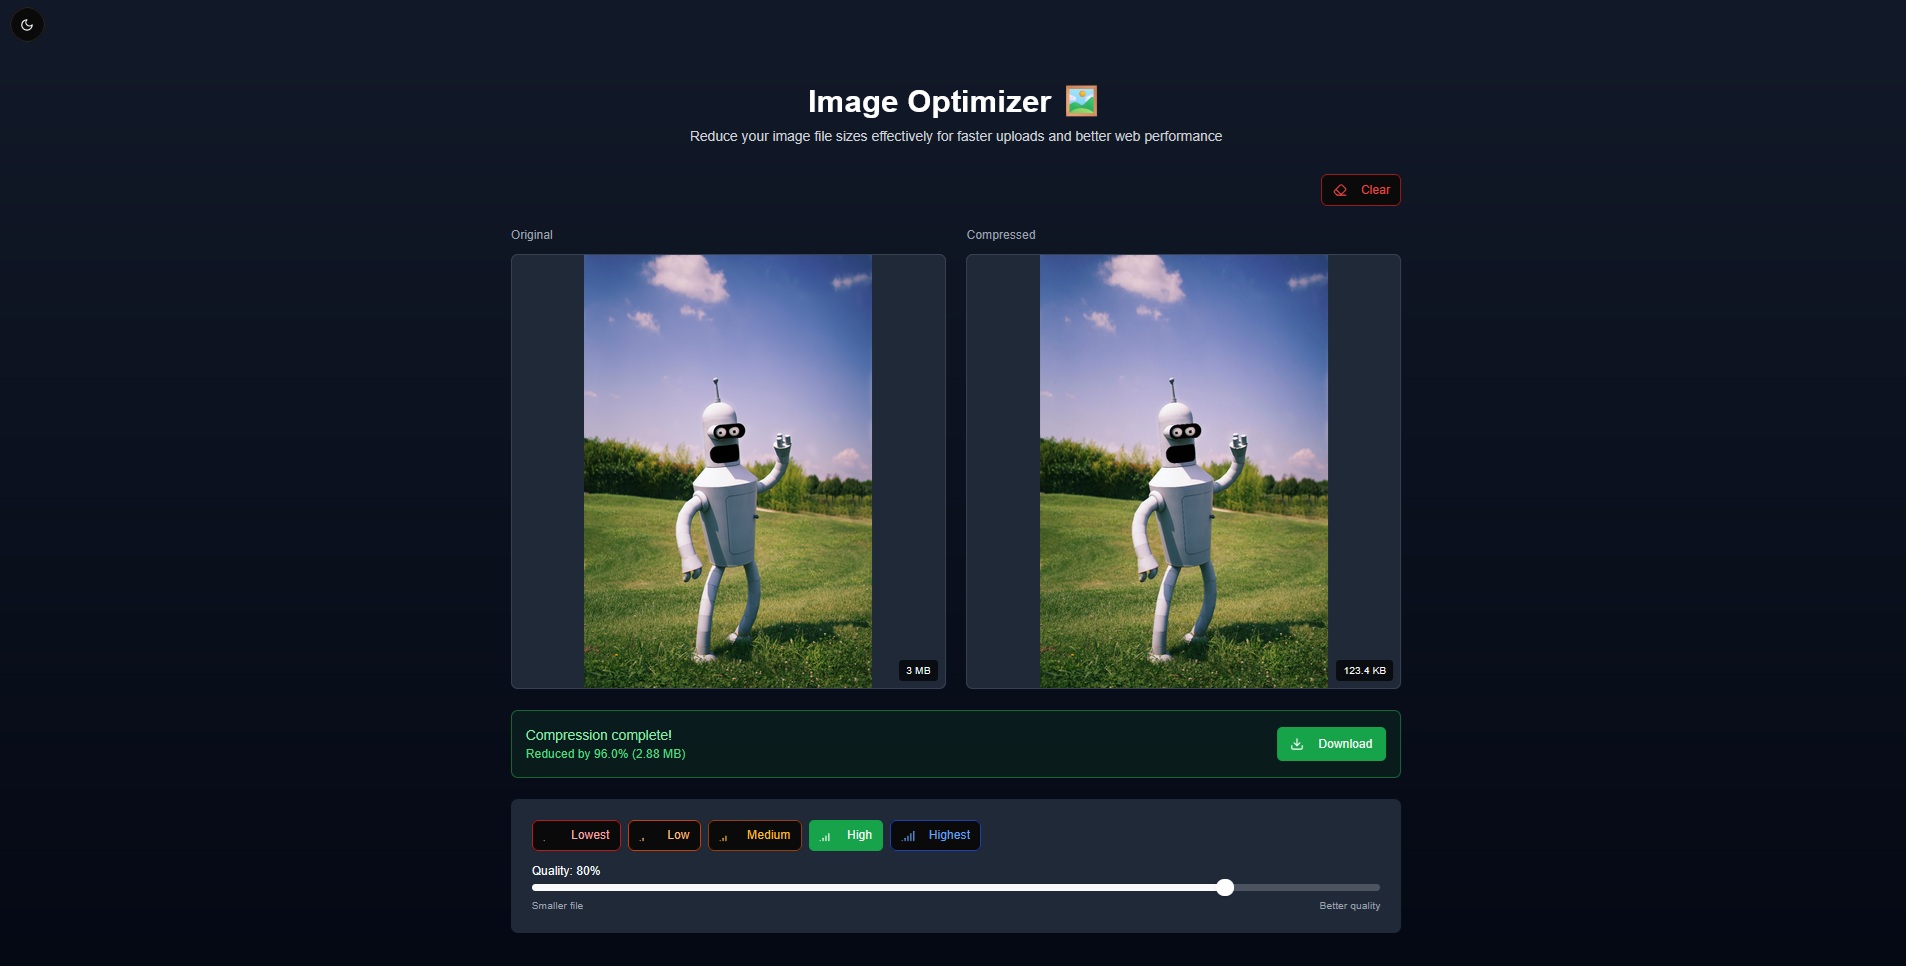Click the 3 MB size badge
The height and width of the screenshot is (966, 1906).
[918, 671]
